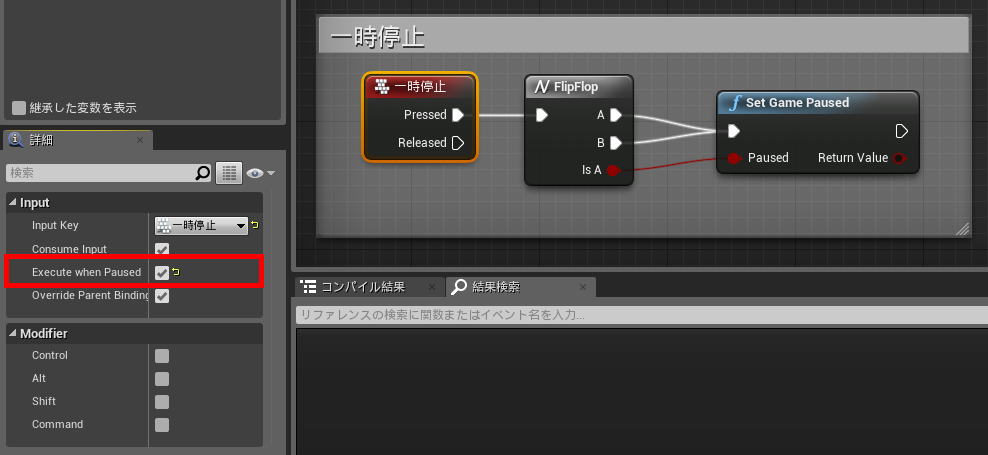Screen dimensions: 988x455
Task: Click the Paused boolean input pin
Action: (734, 158)
